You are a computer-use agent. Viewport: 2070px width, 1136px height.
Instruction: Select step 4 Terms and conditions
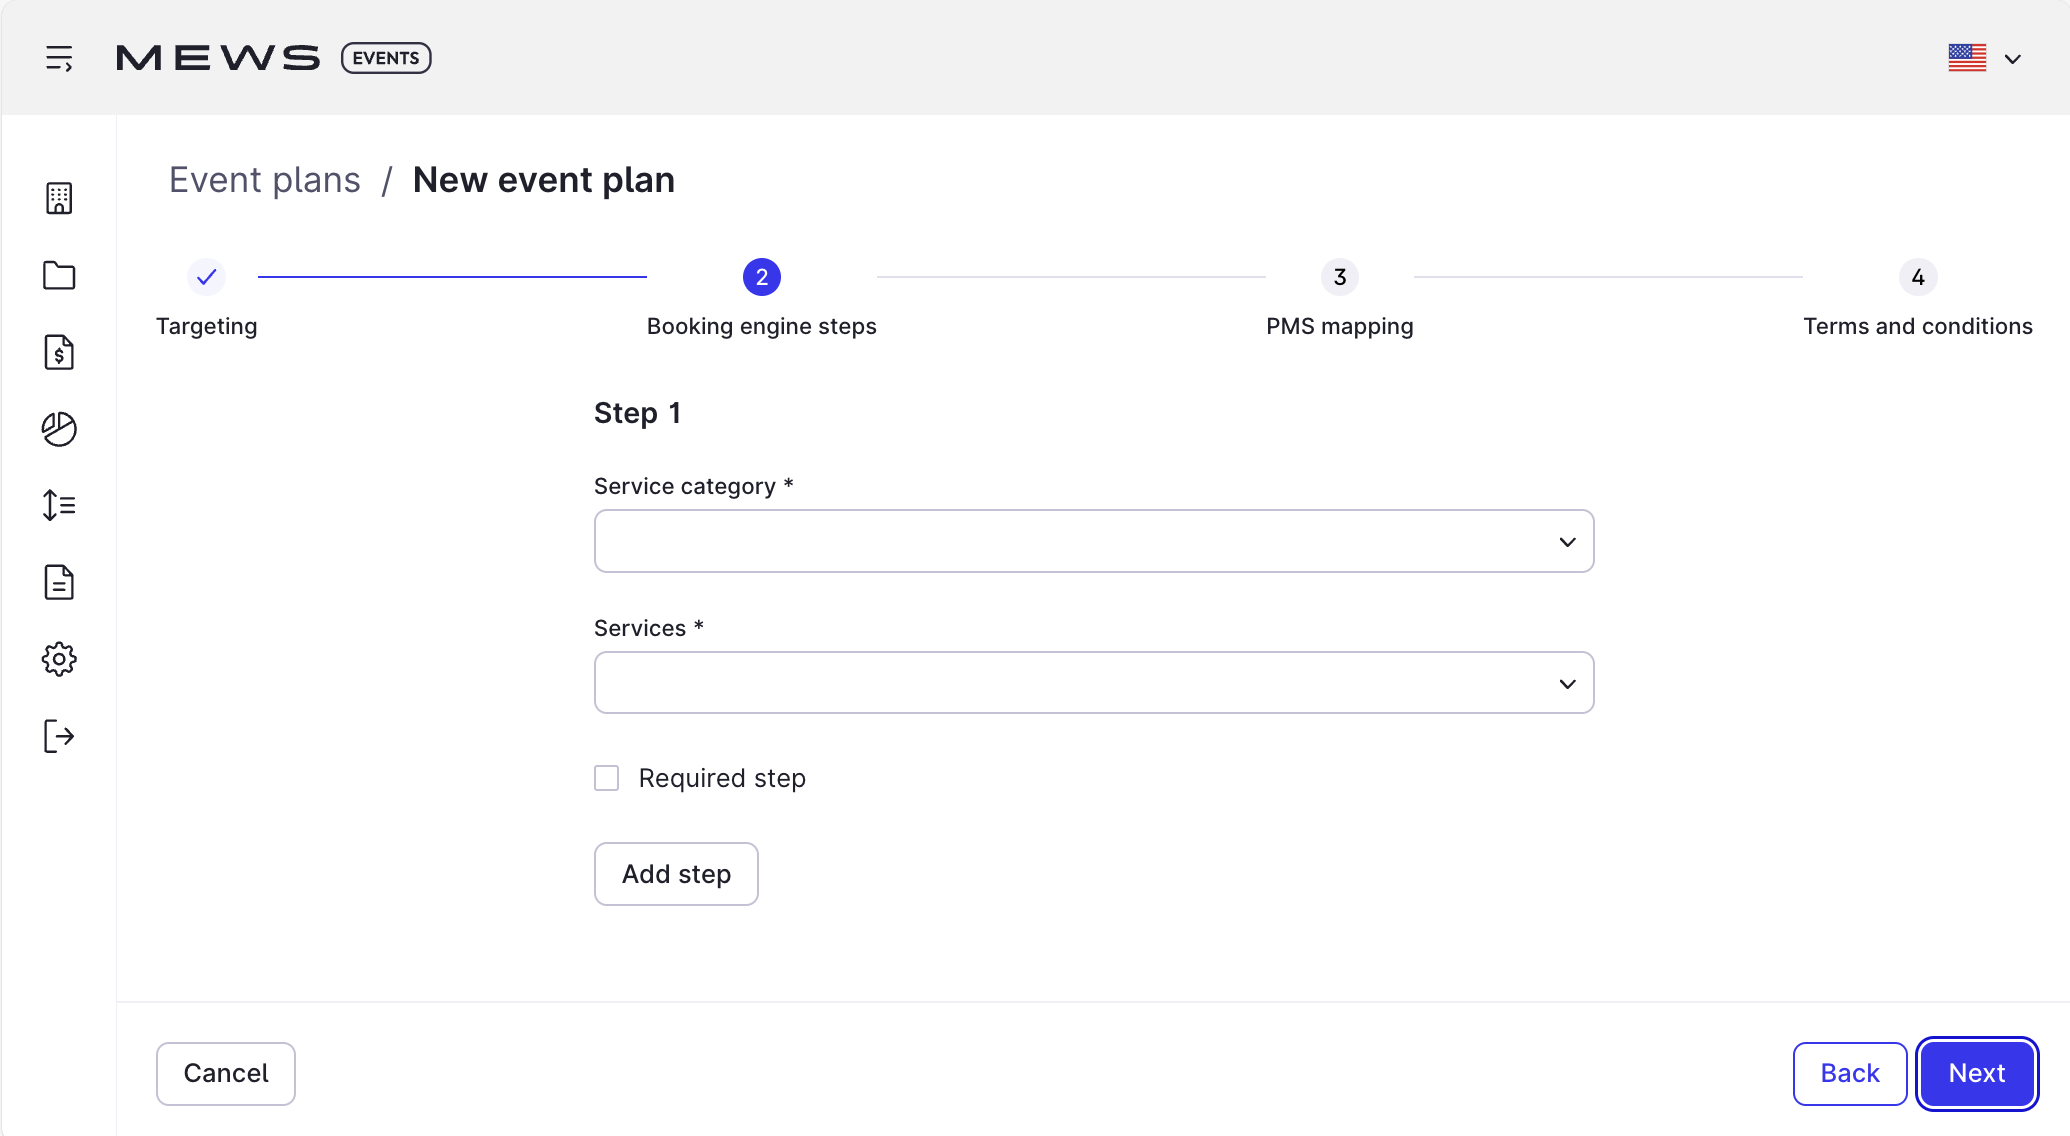[1918, 277]
